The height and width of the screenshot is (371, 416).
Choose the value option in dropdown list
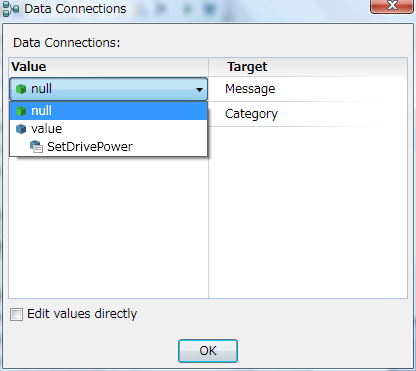109,129
